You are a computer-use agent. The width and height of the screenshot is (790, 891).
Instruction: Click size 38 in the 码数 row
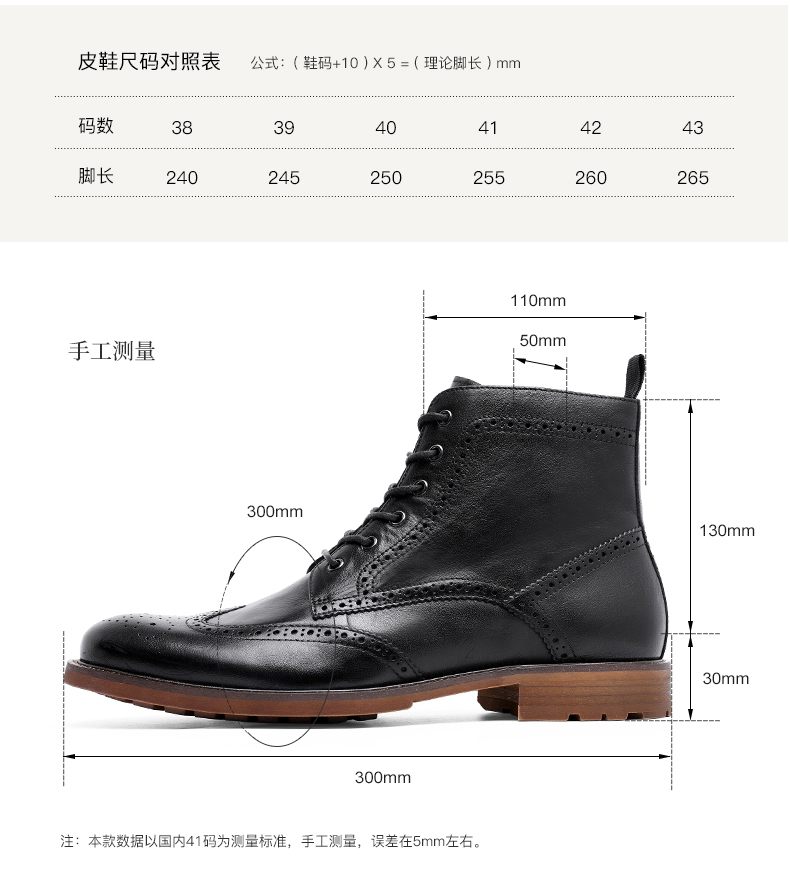click(182, 128)
